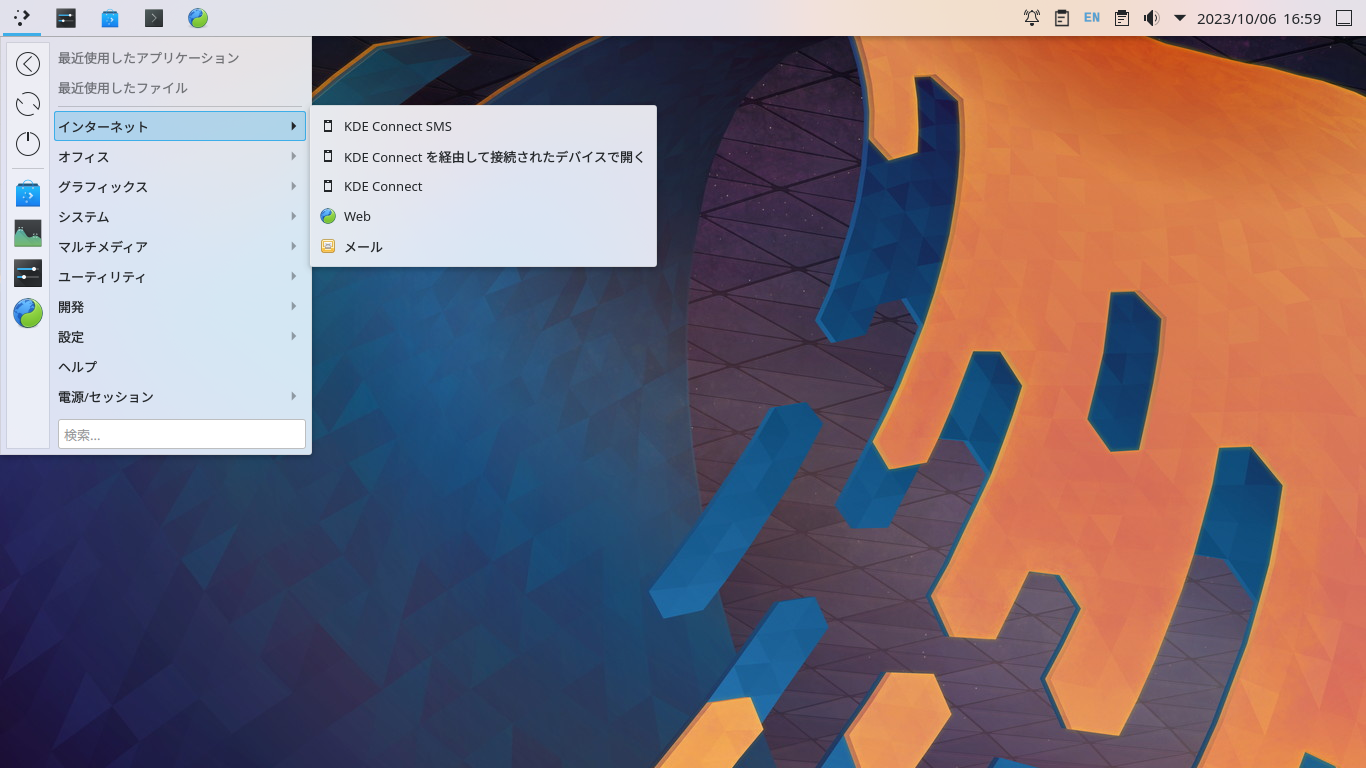Select the インターネット category
The height and width of the screenshot is (768, 1366).
click(180, 126)
